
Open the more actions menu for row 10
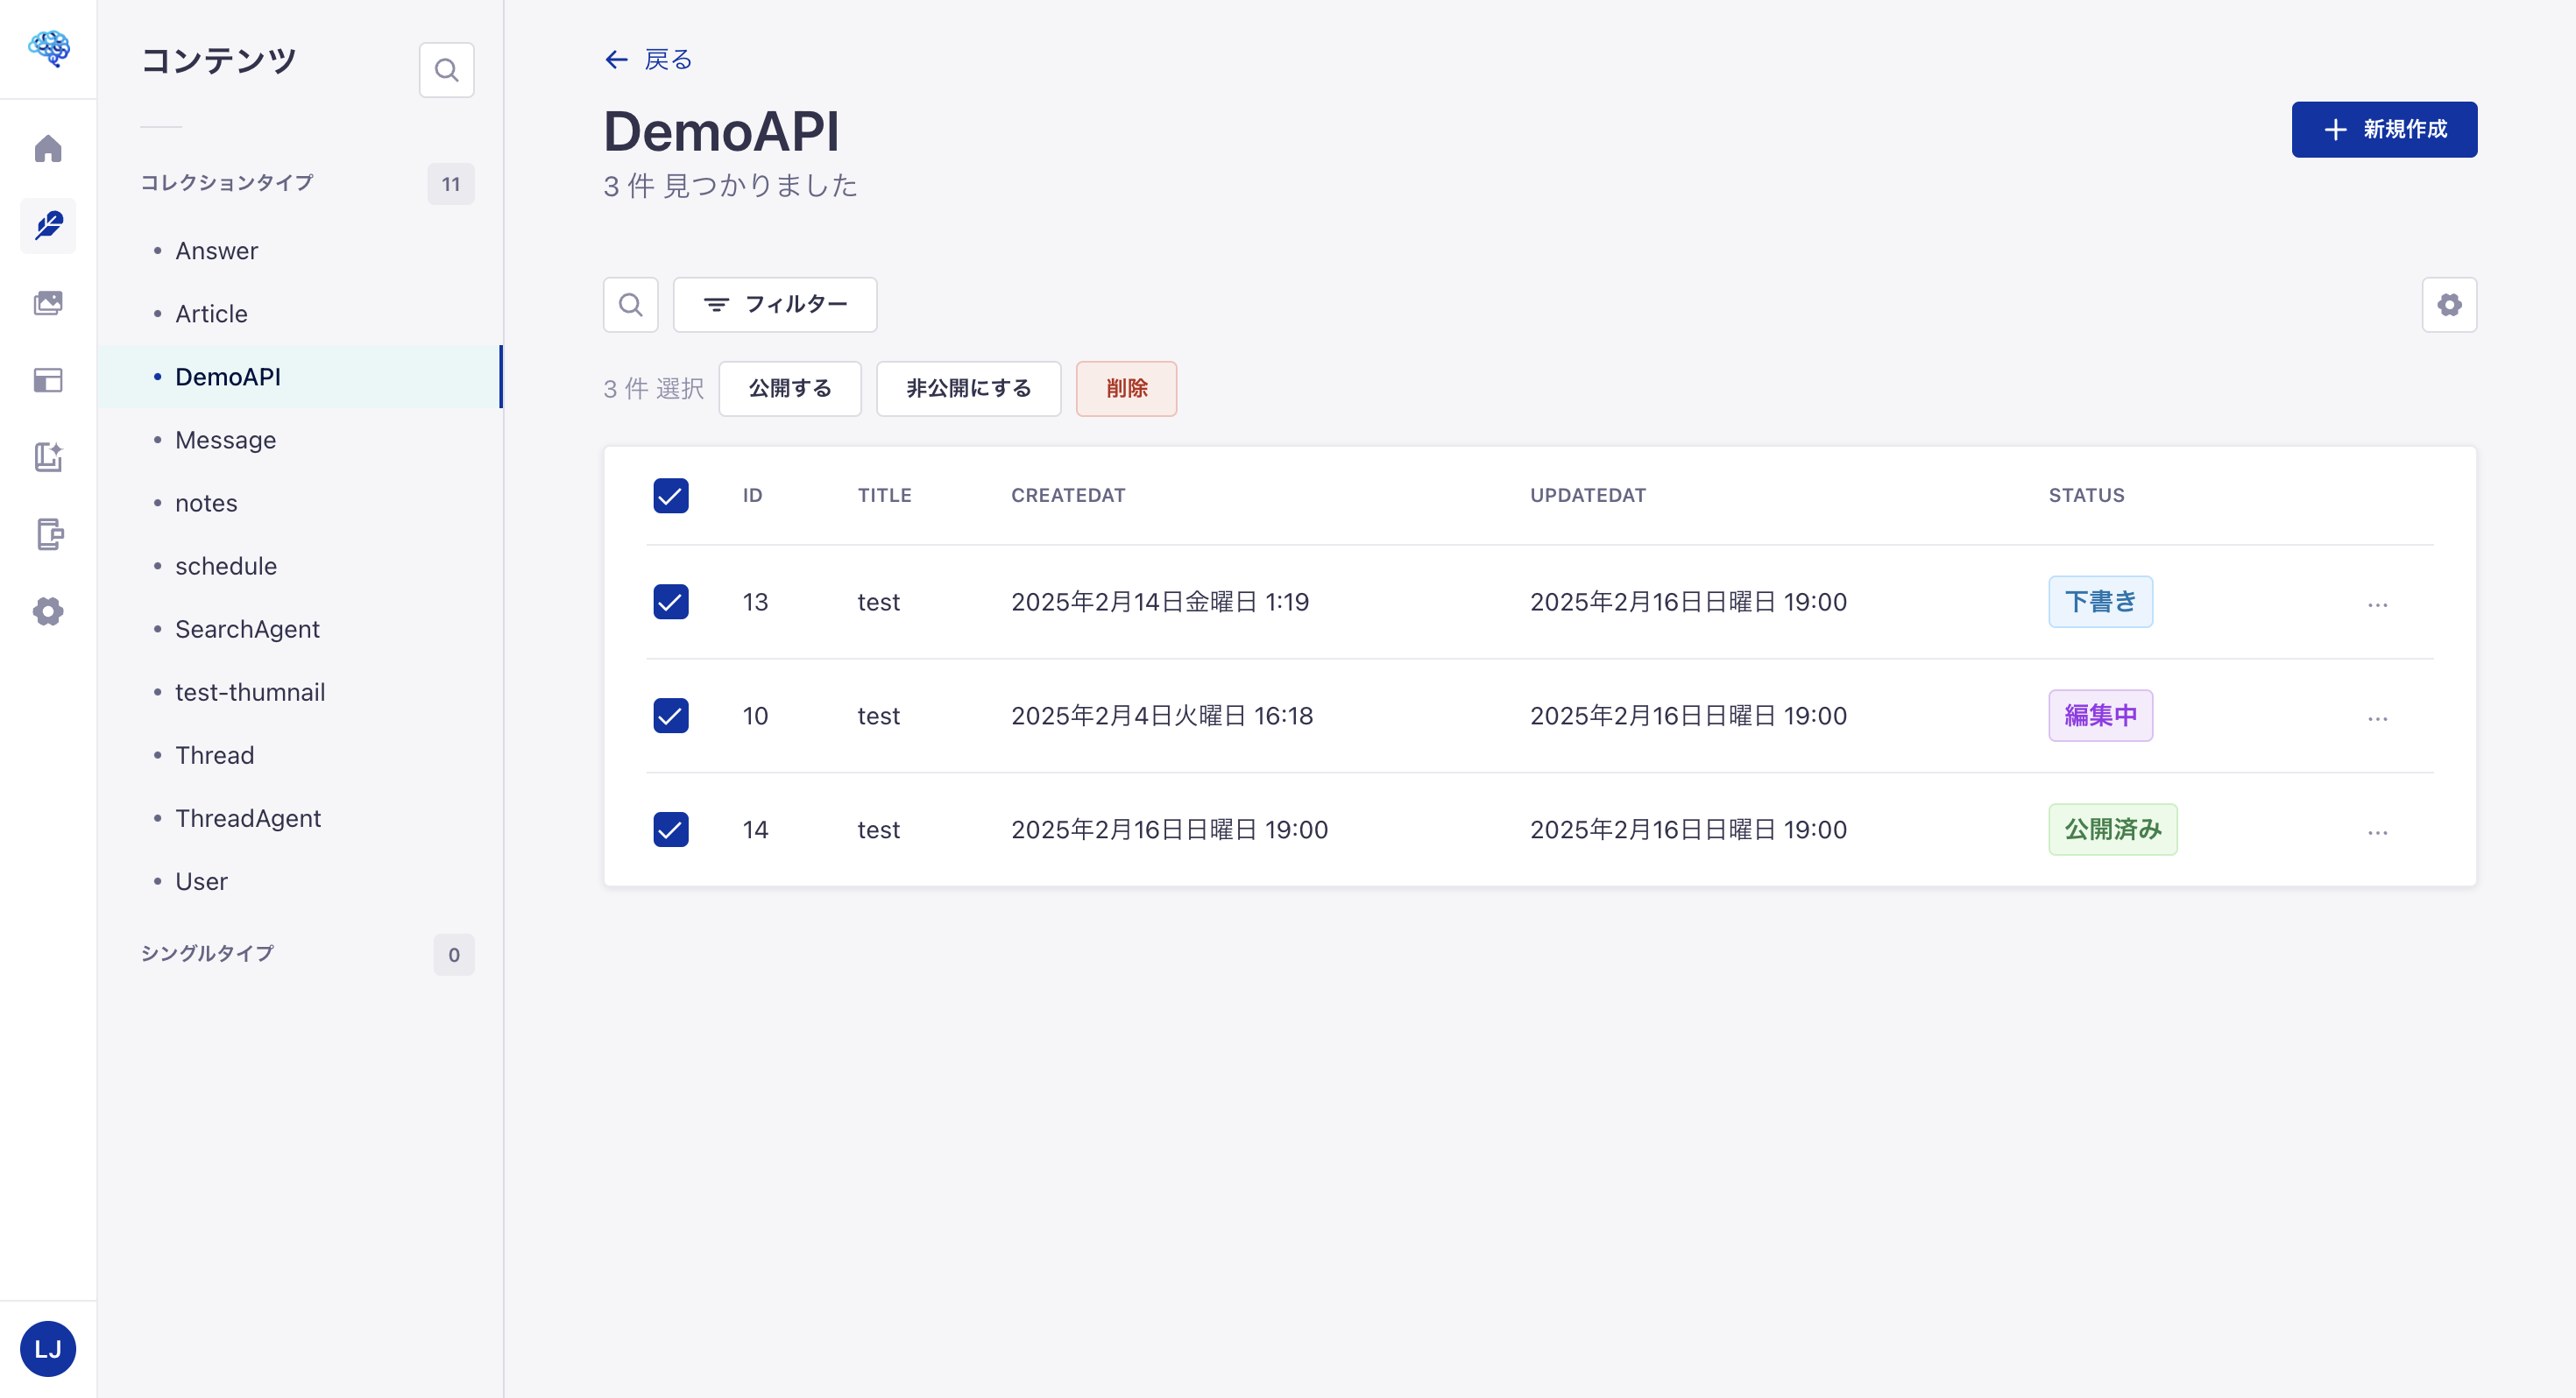2377,718
